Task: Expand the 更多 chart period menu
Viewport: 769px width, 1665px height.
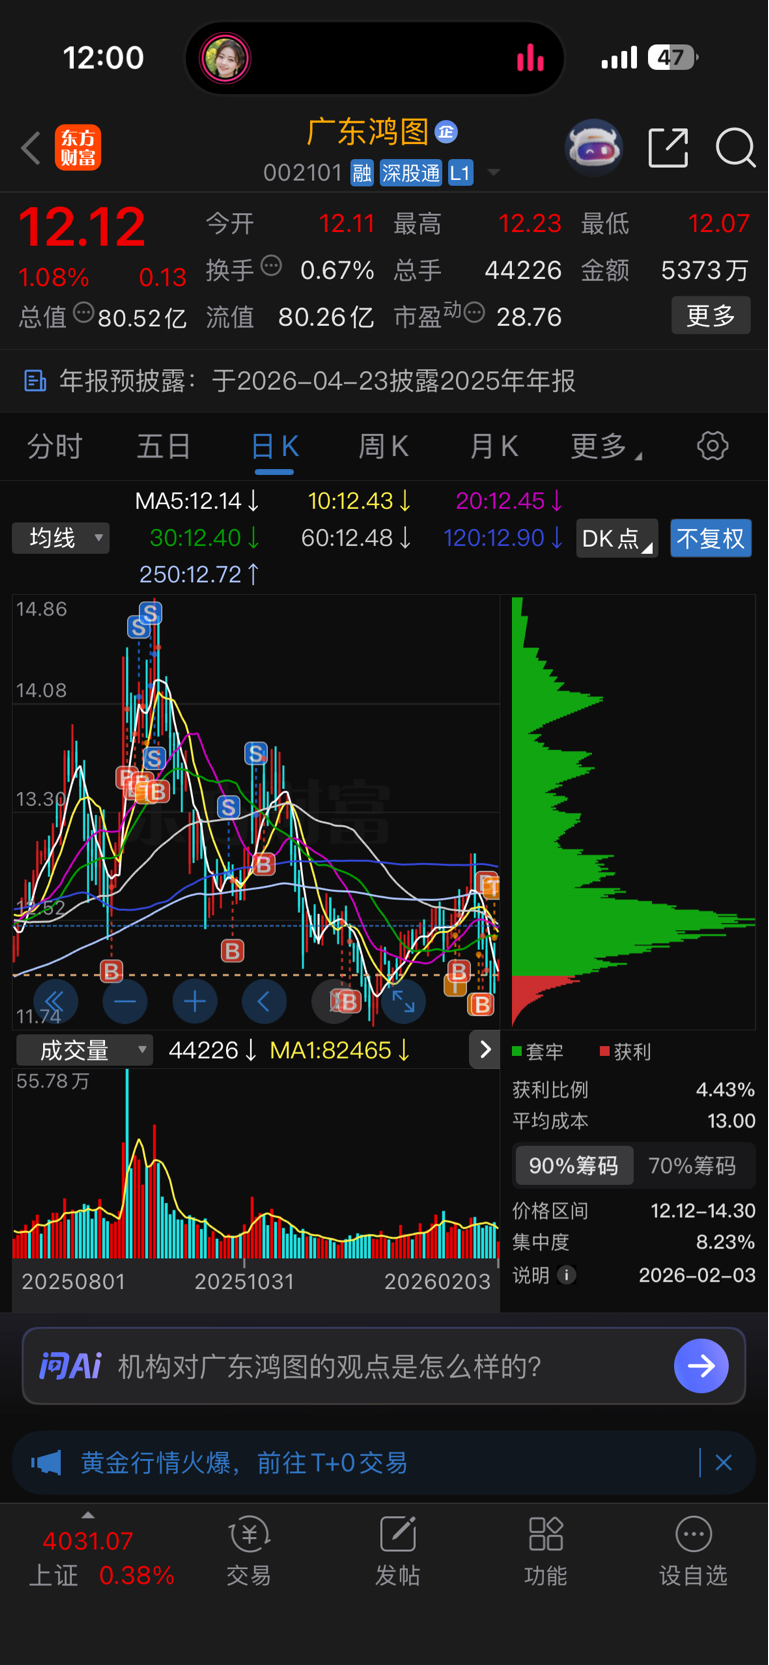Action: tap(606, 446)
